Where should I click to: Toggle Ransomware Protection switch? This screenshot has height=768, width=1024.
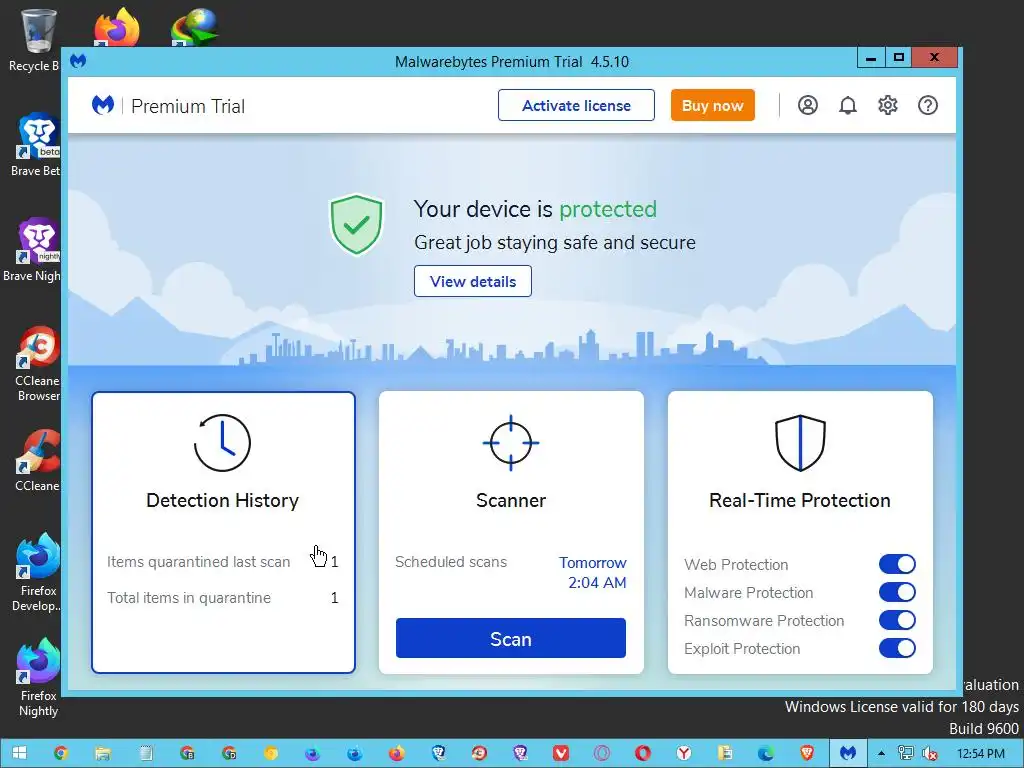tap(897, 620)
